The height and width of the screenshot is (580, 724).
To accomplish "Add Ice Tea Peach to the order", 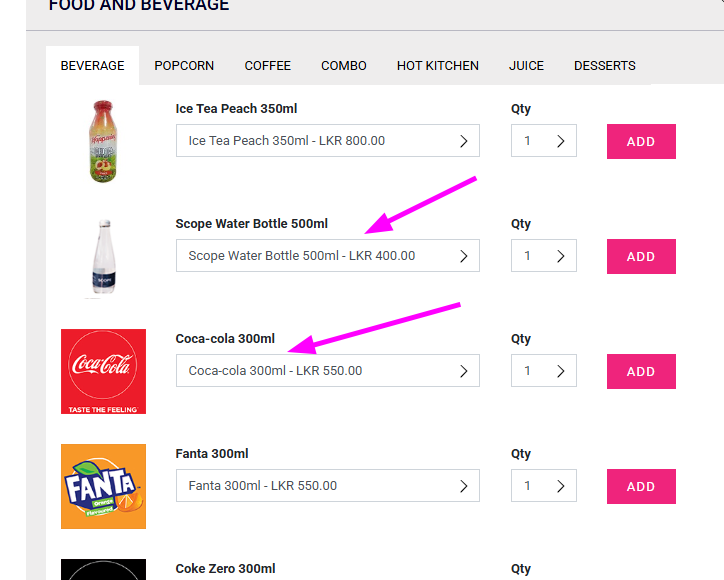I will tap(641, 141).
